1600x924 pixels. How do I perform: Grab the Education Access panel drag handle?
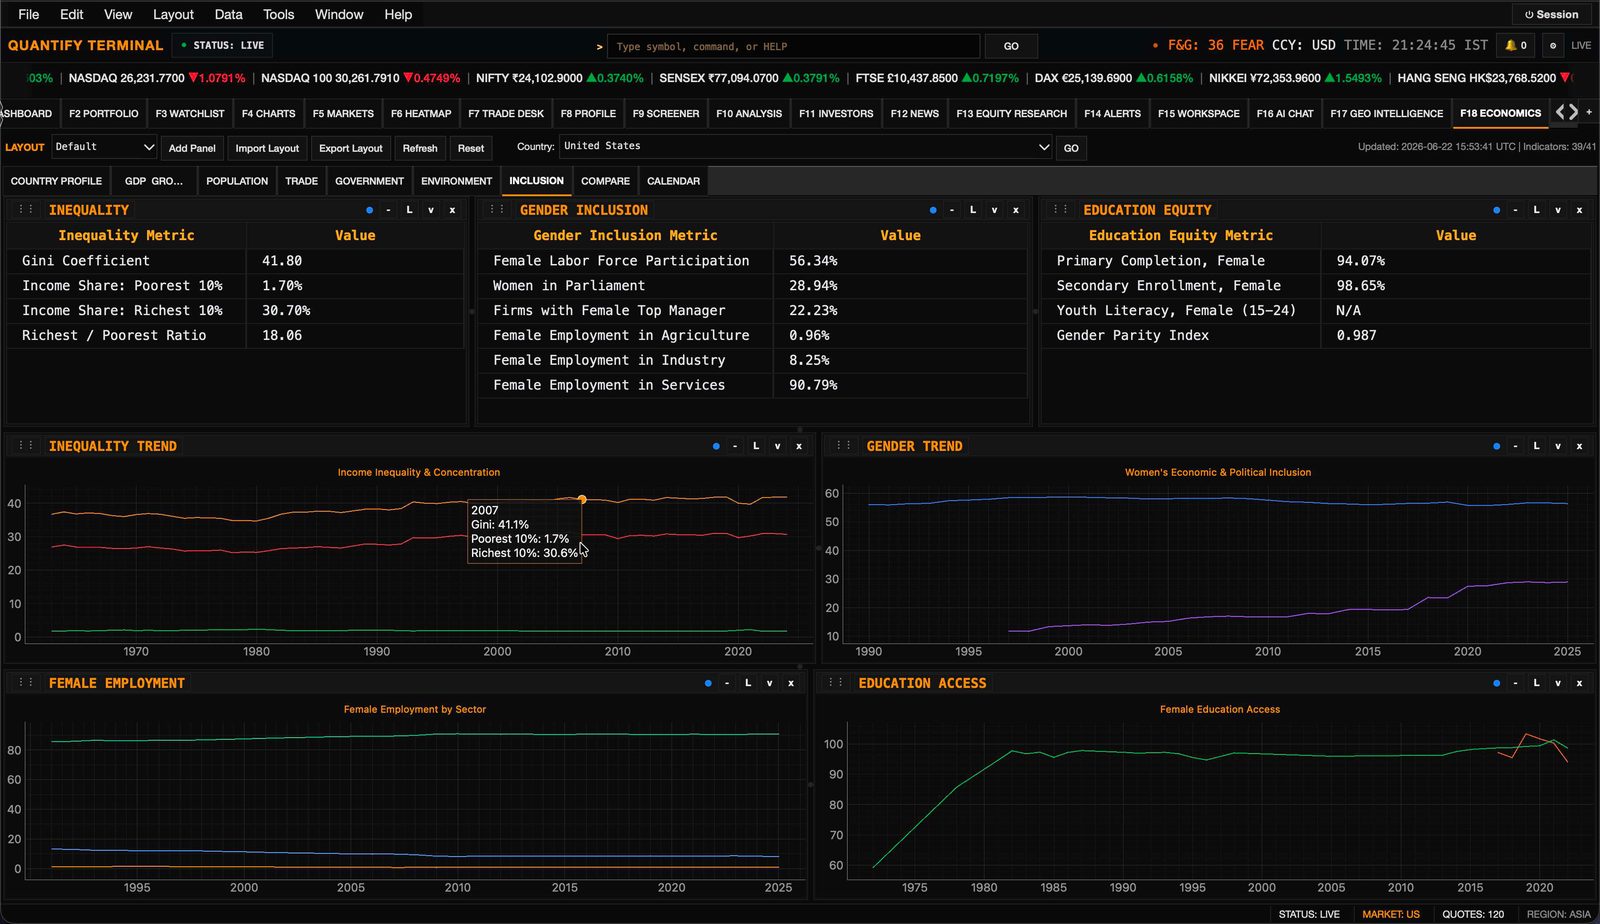[836, 683]
